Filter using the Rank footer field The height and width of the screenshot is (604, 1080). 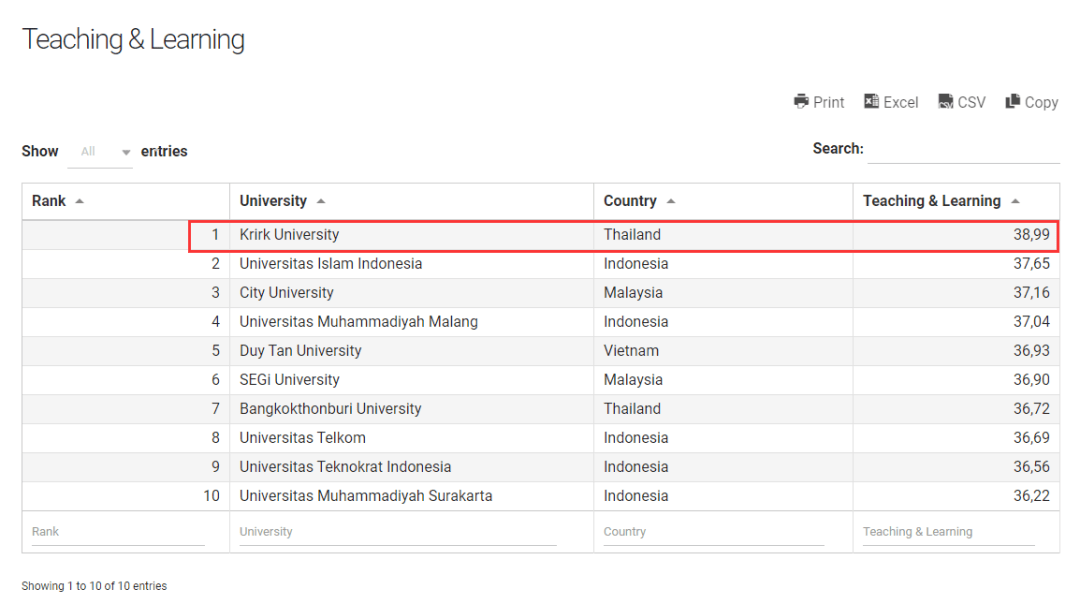(x=117, y=532)
